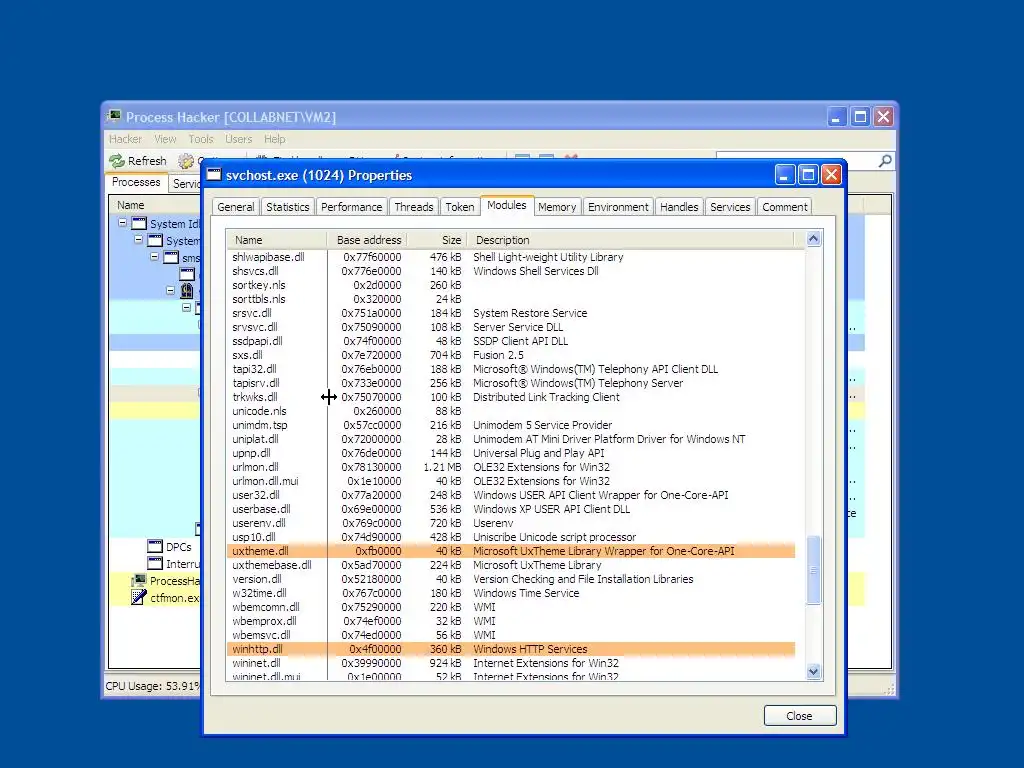1024x768 pixels.
Task: Click the svchost.exe Properties title bar icon
Action: pos(214,174)
